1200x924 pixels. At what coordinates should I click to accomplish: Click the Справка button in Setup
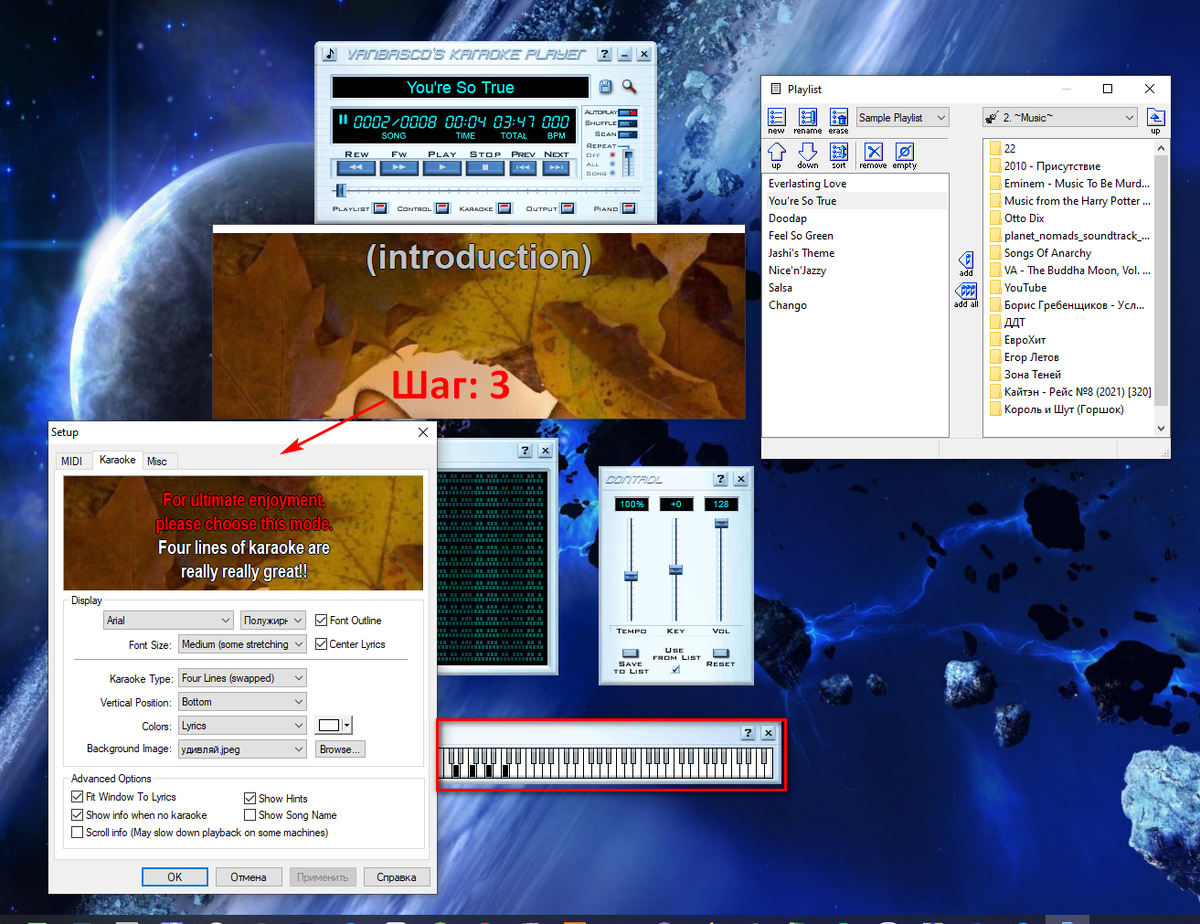click(397, 877)
